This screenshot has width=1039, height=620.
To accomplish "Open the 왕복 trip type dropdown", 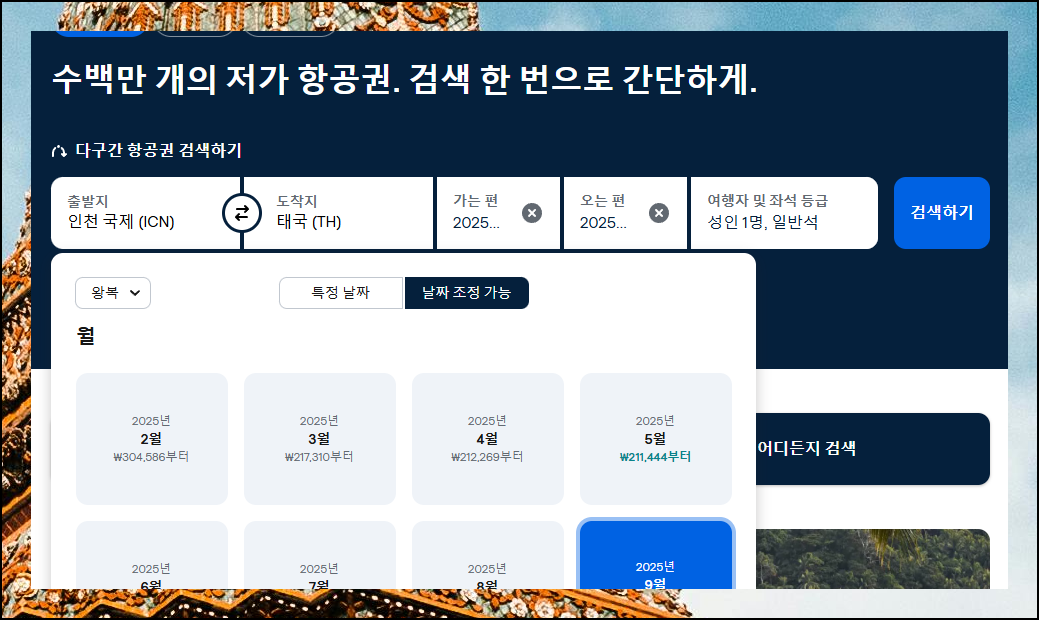I will tap(113, 293).
